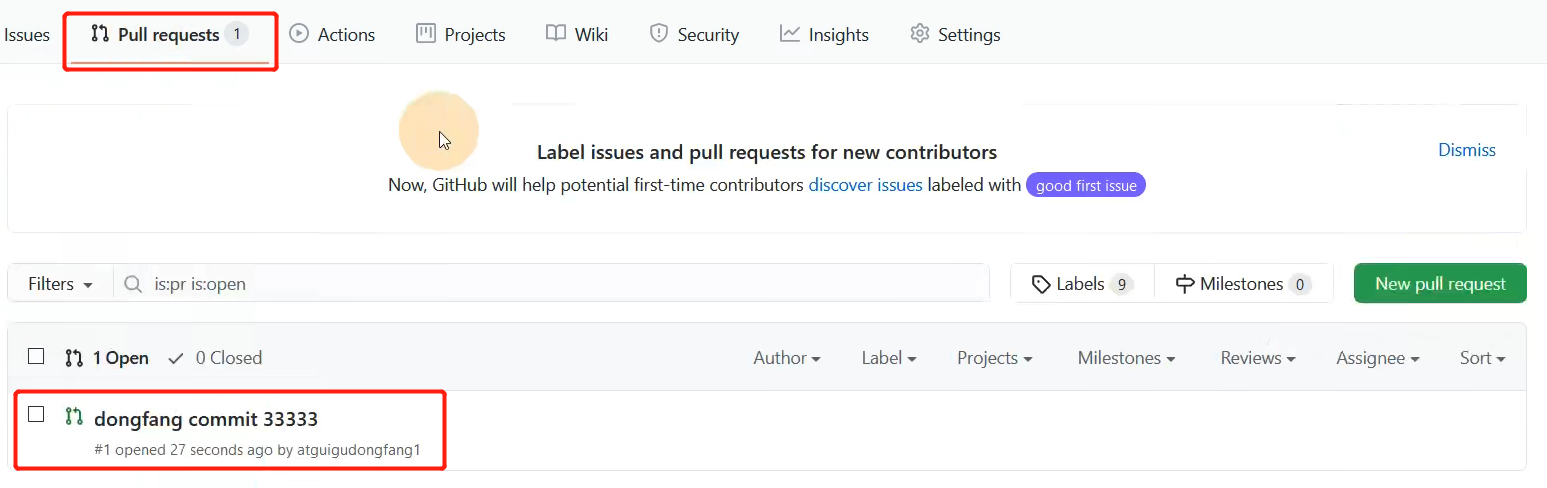Click the Actions play icon
Image resolution: width=1547 pixels, height=488 pixels.
tap(298, 33)
